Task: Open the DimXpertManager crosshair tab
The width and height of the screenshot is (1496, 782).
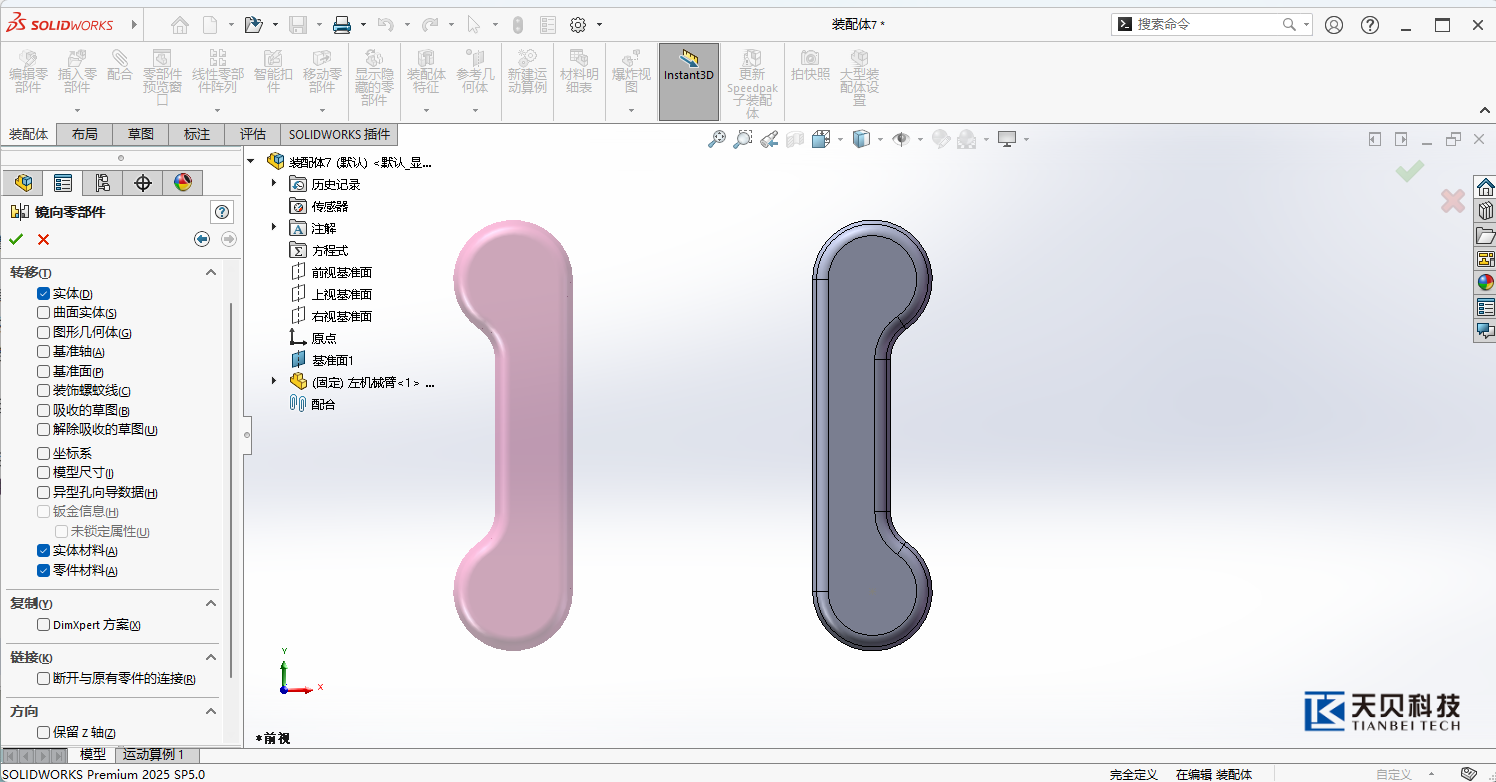Action: click(142, 182)
